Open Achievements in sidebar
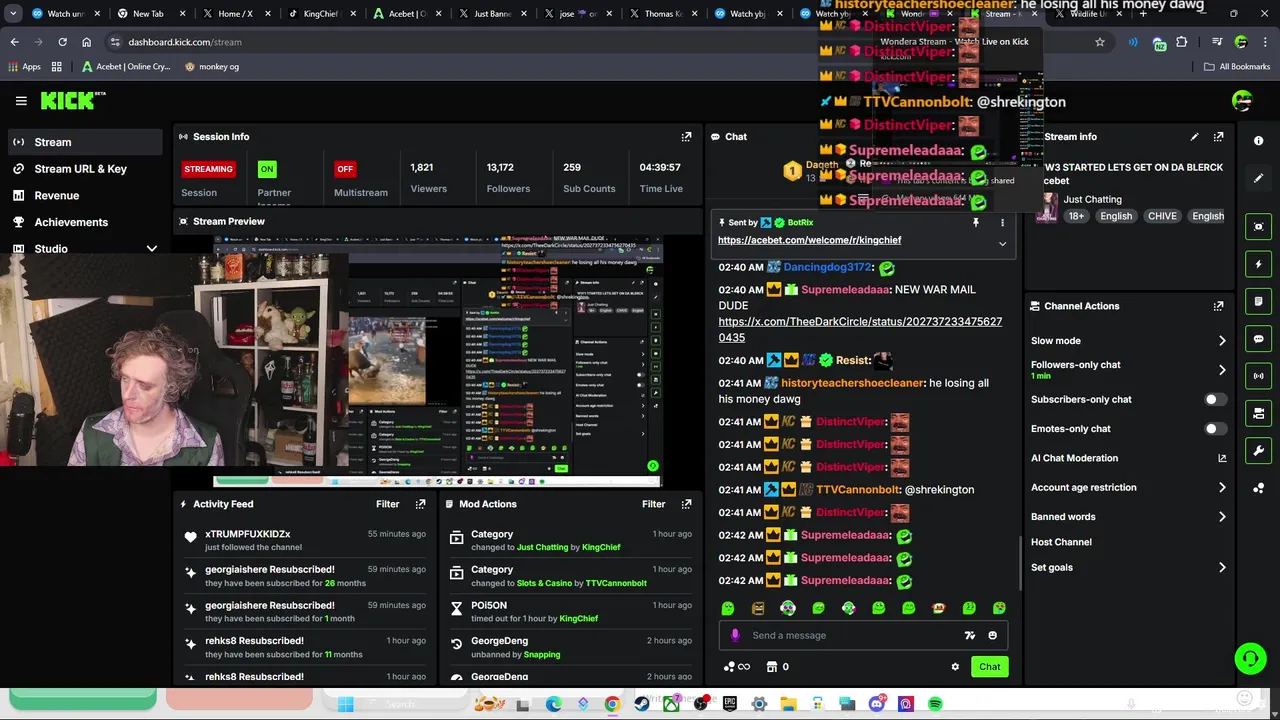This screenshot has width=1280, height=720. [x=84, y=222]
